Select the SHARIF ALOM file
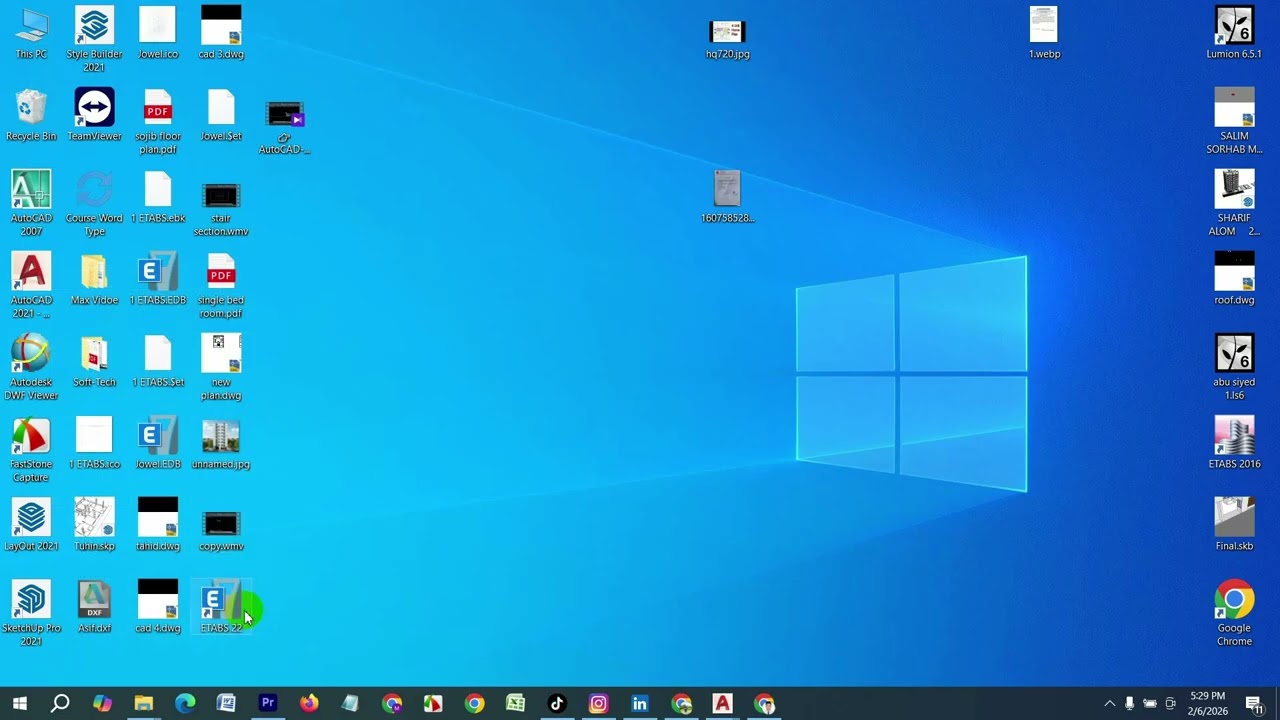The width and height of the screenshot is (1280, 720). pos(1234,203)
